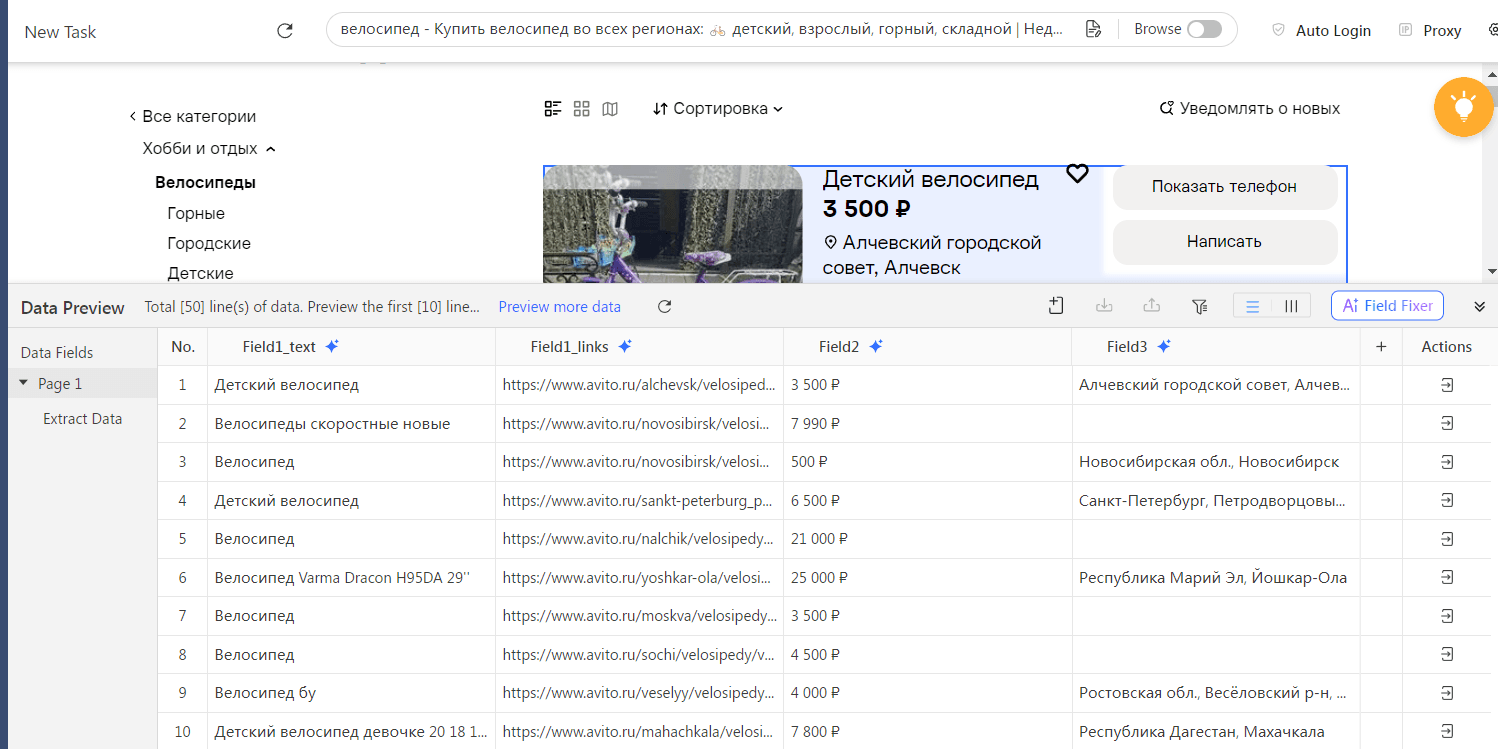Click the AI sparkle icon next to Field3
Viewport: 1498px width, 749px height.
(1164, 346)
